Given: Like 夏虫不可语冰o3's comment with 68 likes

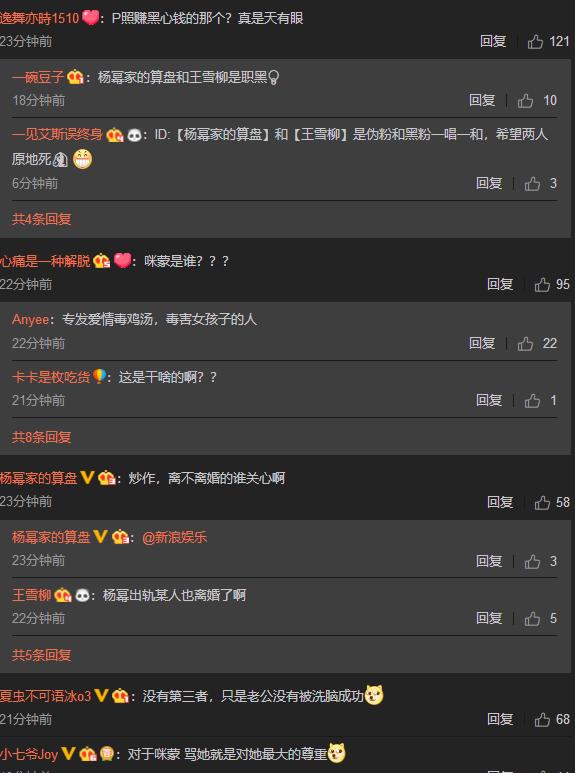Looking at the screenshot, I should click(542, 720).
